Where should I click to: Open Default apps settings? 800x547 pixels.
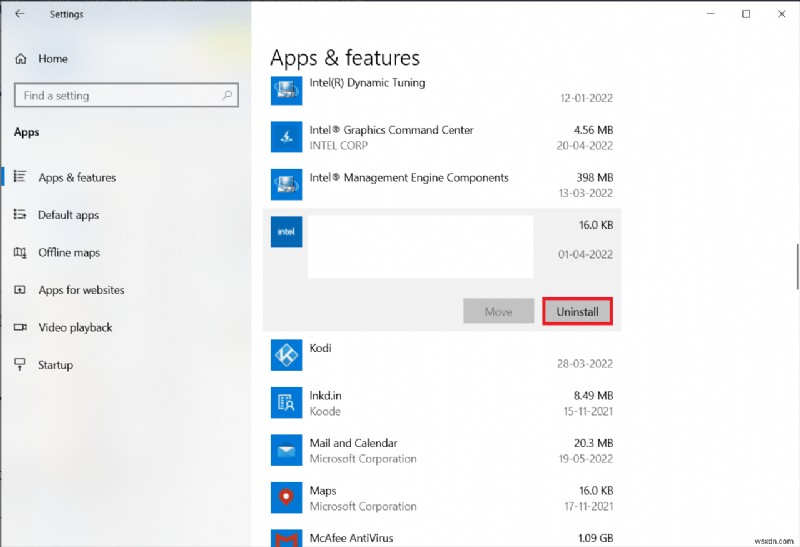point(68,215)
